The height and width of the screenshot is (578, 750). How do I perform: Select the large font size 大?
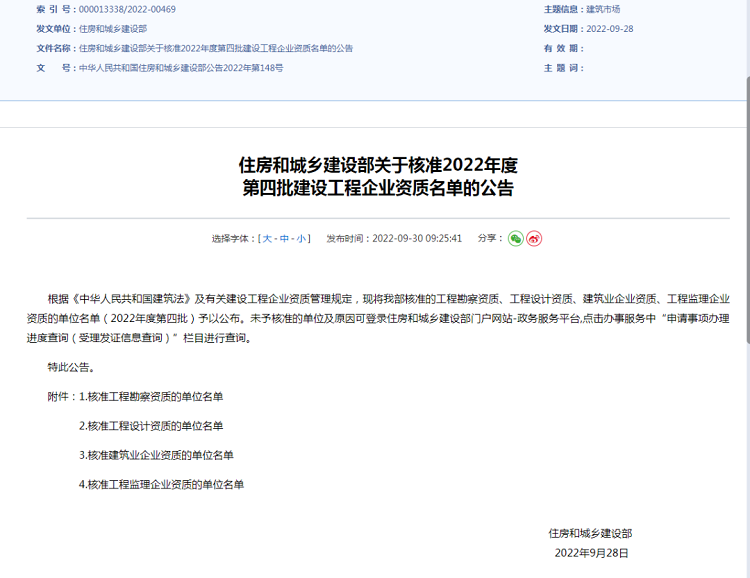pos(267,239)
